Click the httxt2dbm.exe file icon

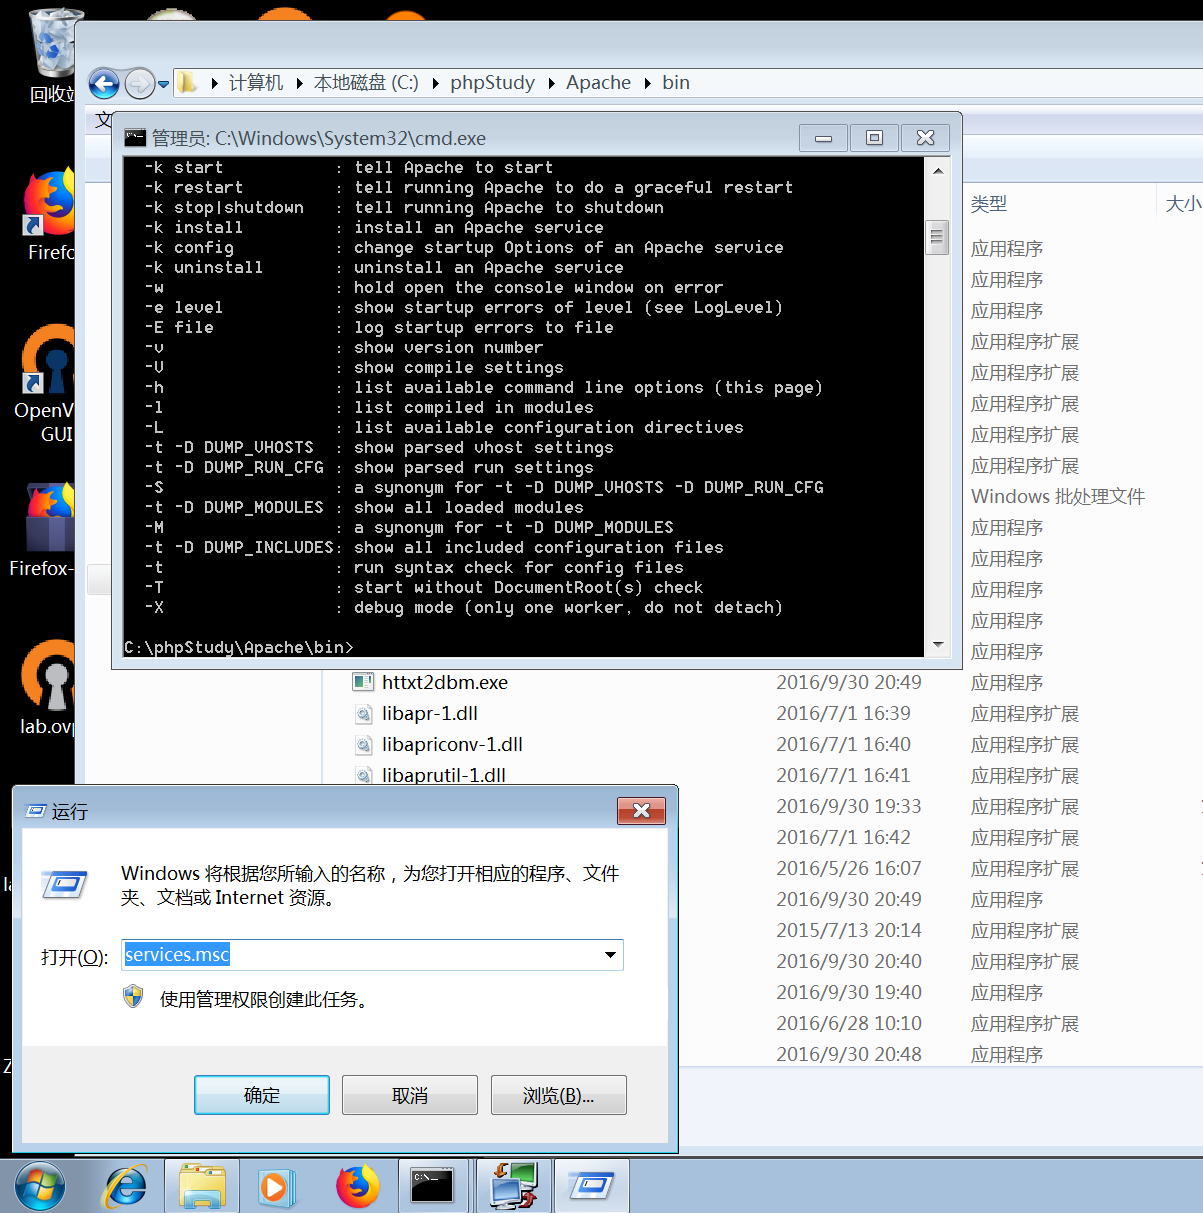pyautogui.click(x=363, y=683)
